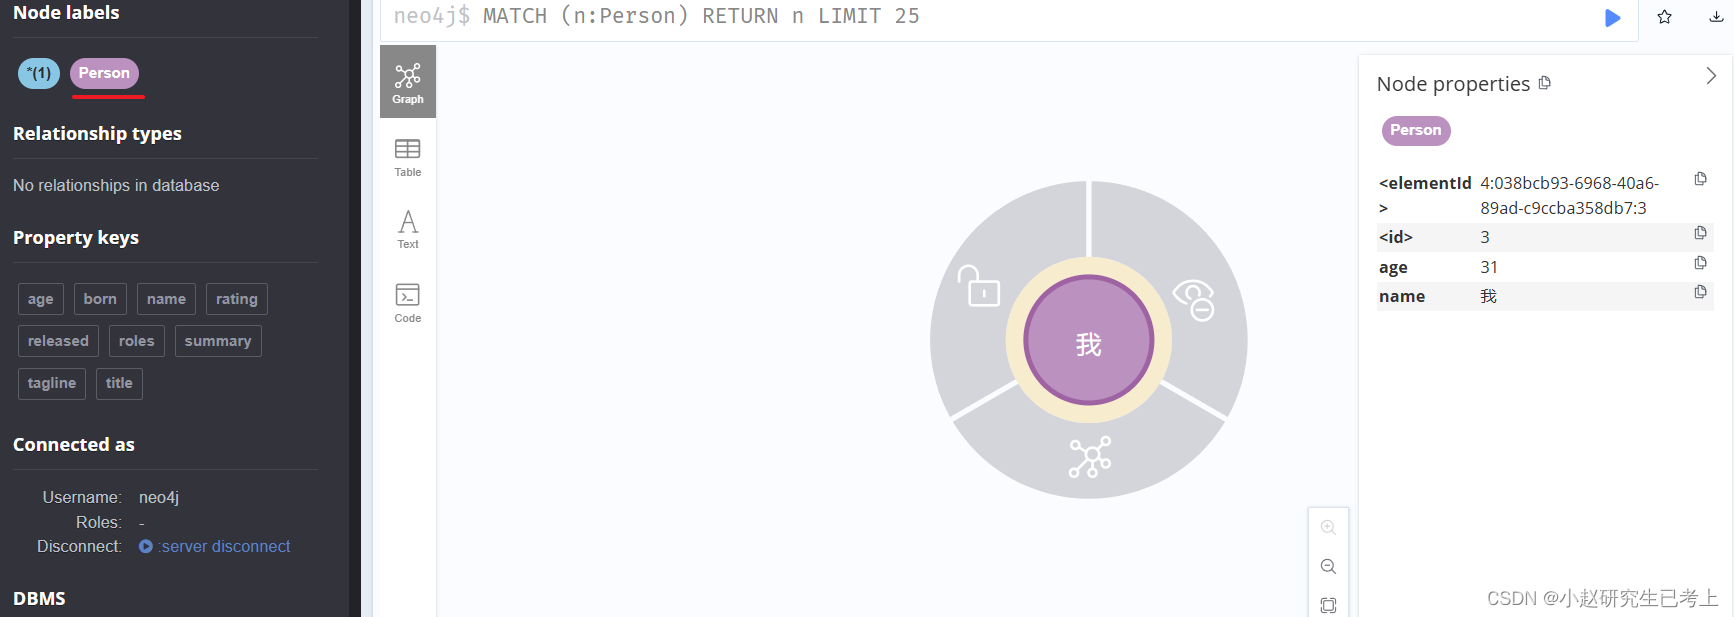This screenshot has width=1734, height=617.
Task: Click expand relationships icon on node ring
Action: [1090, 457]
